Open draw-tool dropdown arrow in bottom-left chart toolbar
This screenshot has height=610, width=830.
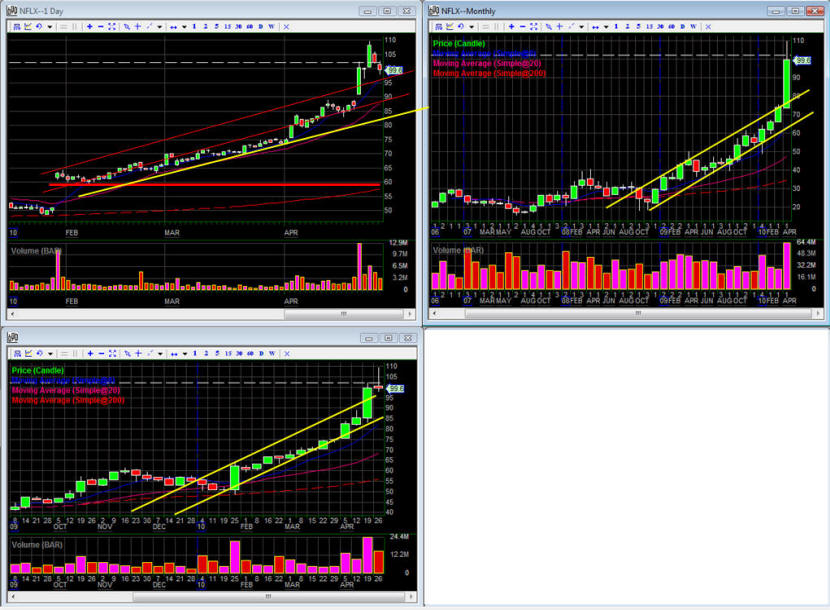pos(160,353)
